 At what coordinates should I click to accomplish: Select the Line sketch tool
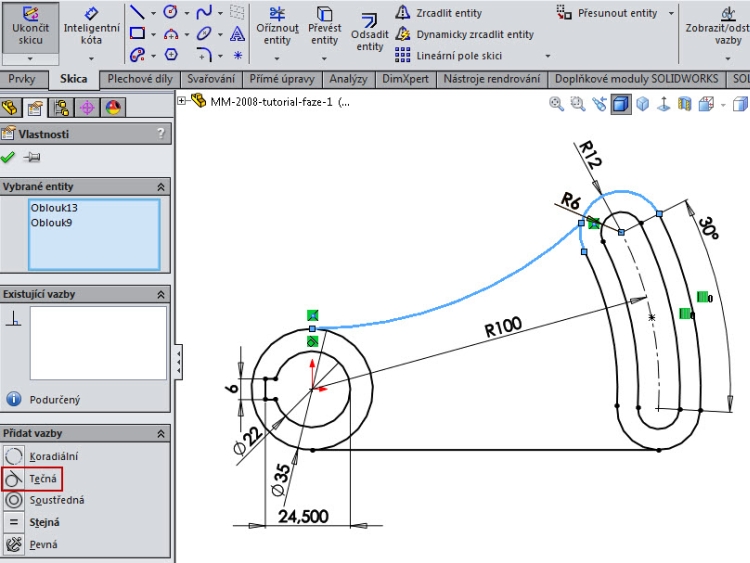coord(137,12)
